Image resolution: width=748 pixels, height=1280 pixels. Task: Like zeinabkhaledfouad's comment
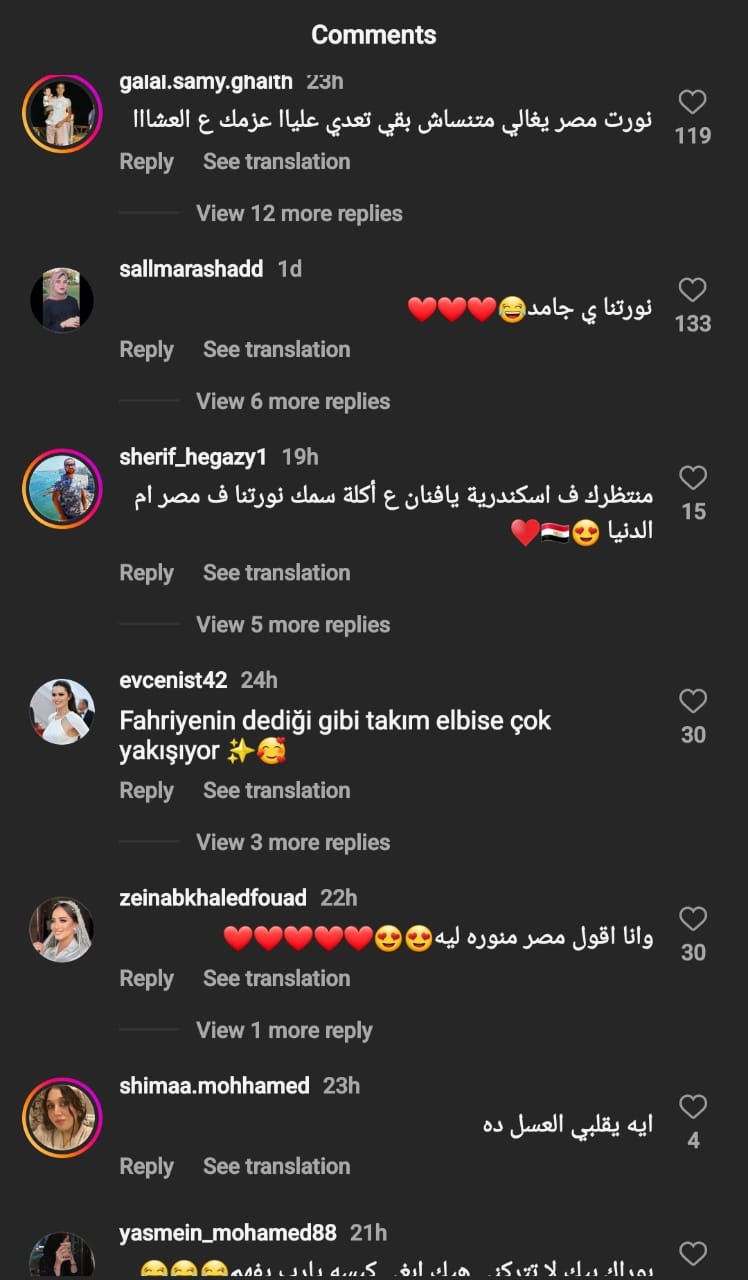pos(693,919)
